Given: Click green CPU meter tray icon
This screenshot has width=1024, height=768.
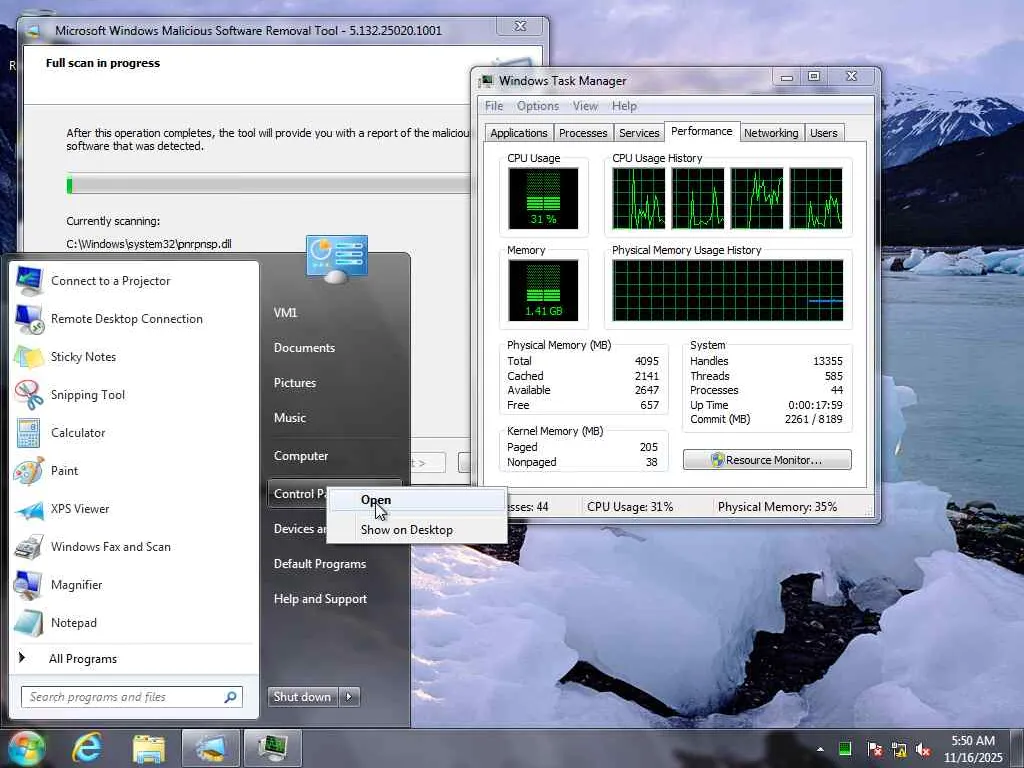Looking at the screenshot, I should point(845,749).
